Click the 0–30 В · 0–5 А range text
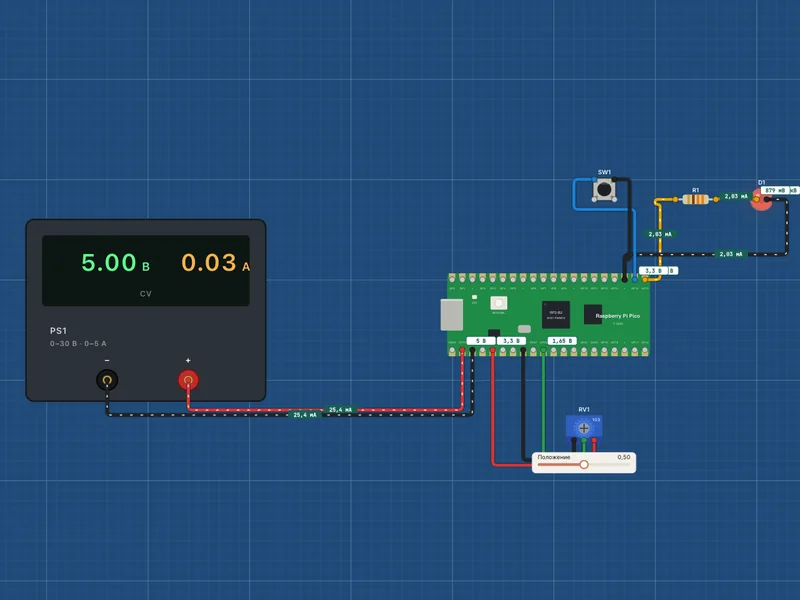Image resolution: width=800 pixels, height=600 pixels. pyautogui.click(x=78, y=343)
